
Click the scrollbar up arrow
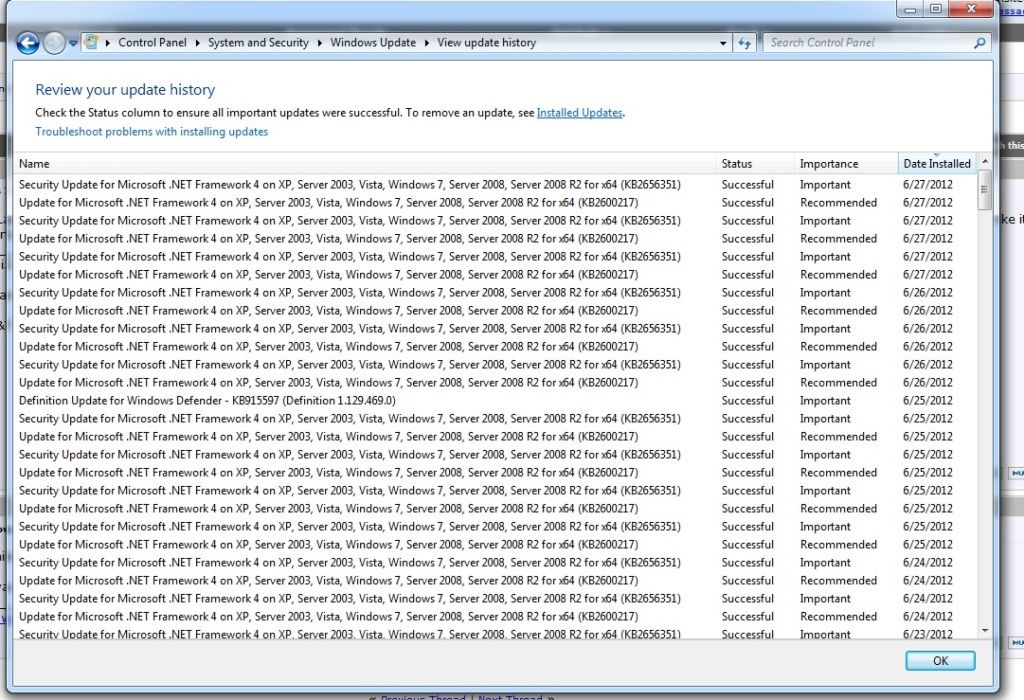click(x=985, y=161)
